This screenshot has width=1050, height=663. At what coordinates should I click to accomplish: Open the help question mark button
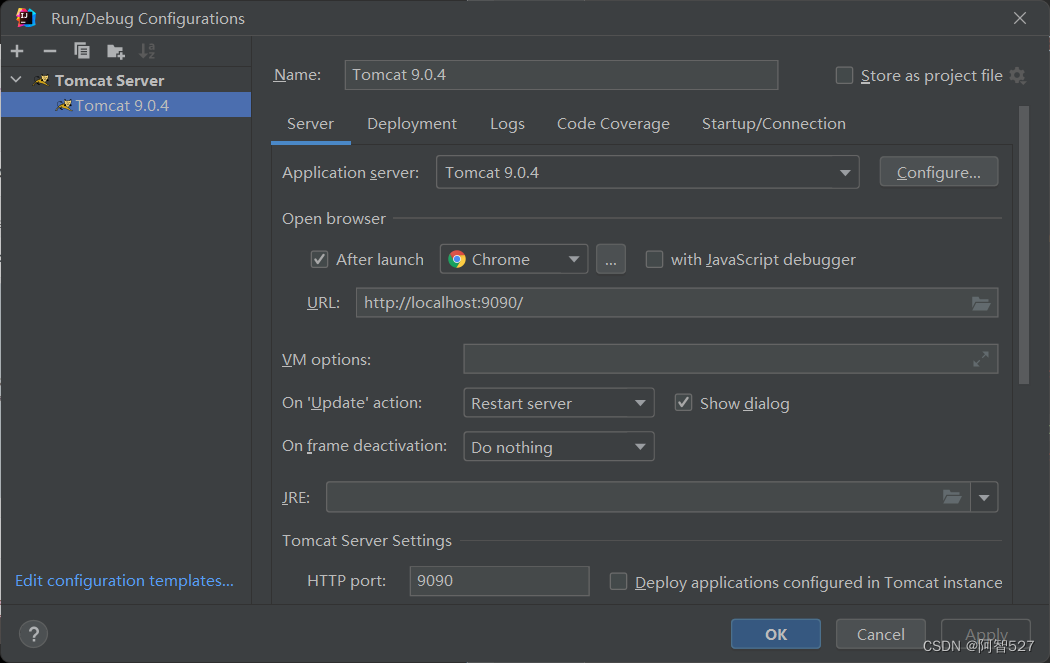(x=33, y=634)
